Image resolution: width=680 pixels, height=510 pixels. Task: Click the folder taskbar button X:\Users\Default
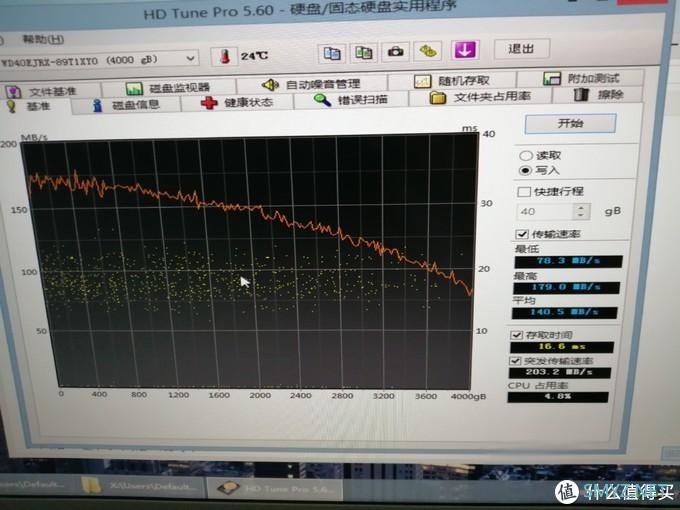click(x=142, y=487)
